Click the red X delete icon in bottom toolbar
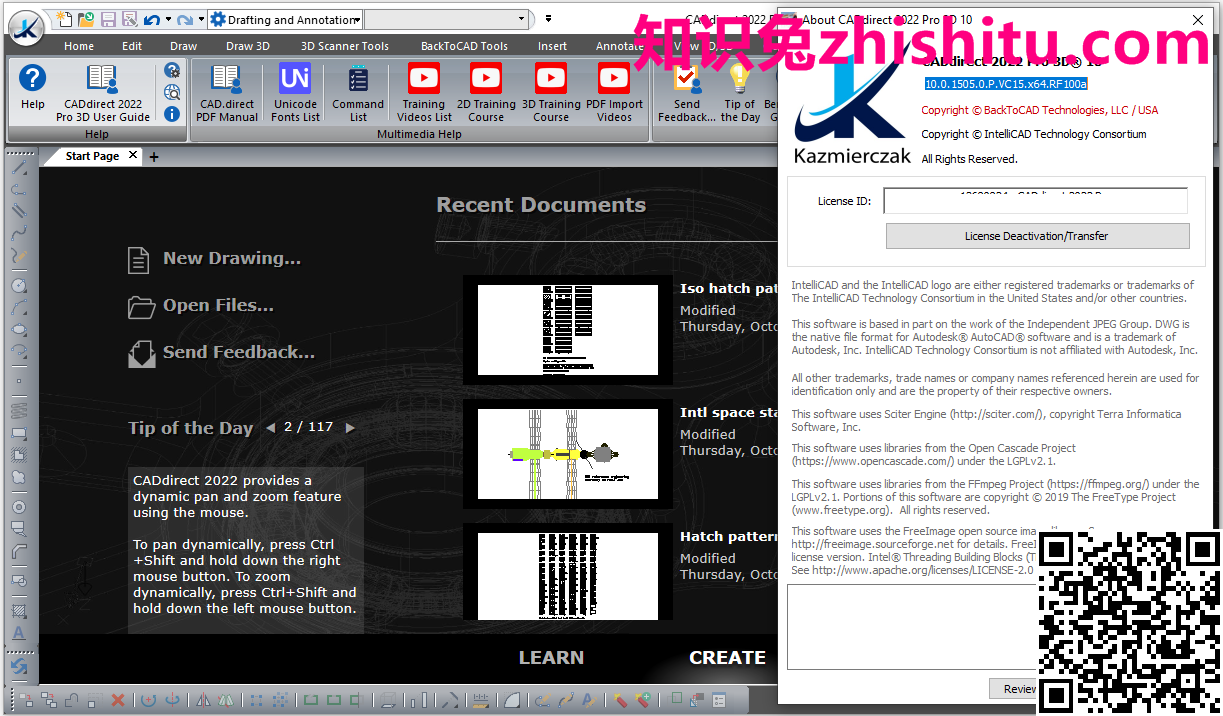This screenshot has width=1223, height=716. click(x=118, y=700)
